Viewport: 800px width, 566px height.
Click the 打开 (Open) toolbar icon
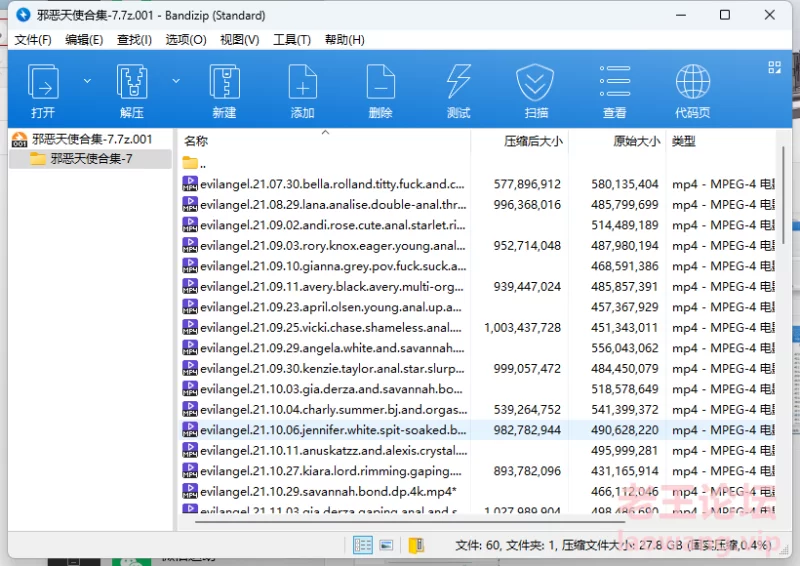tap(43, 82)
